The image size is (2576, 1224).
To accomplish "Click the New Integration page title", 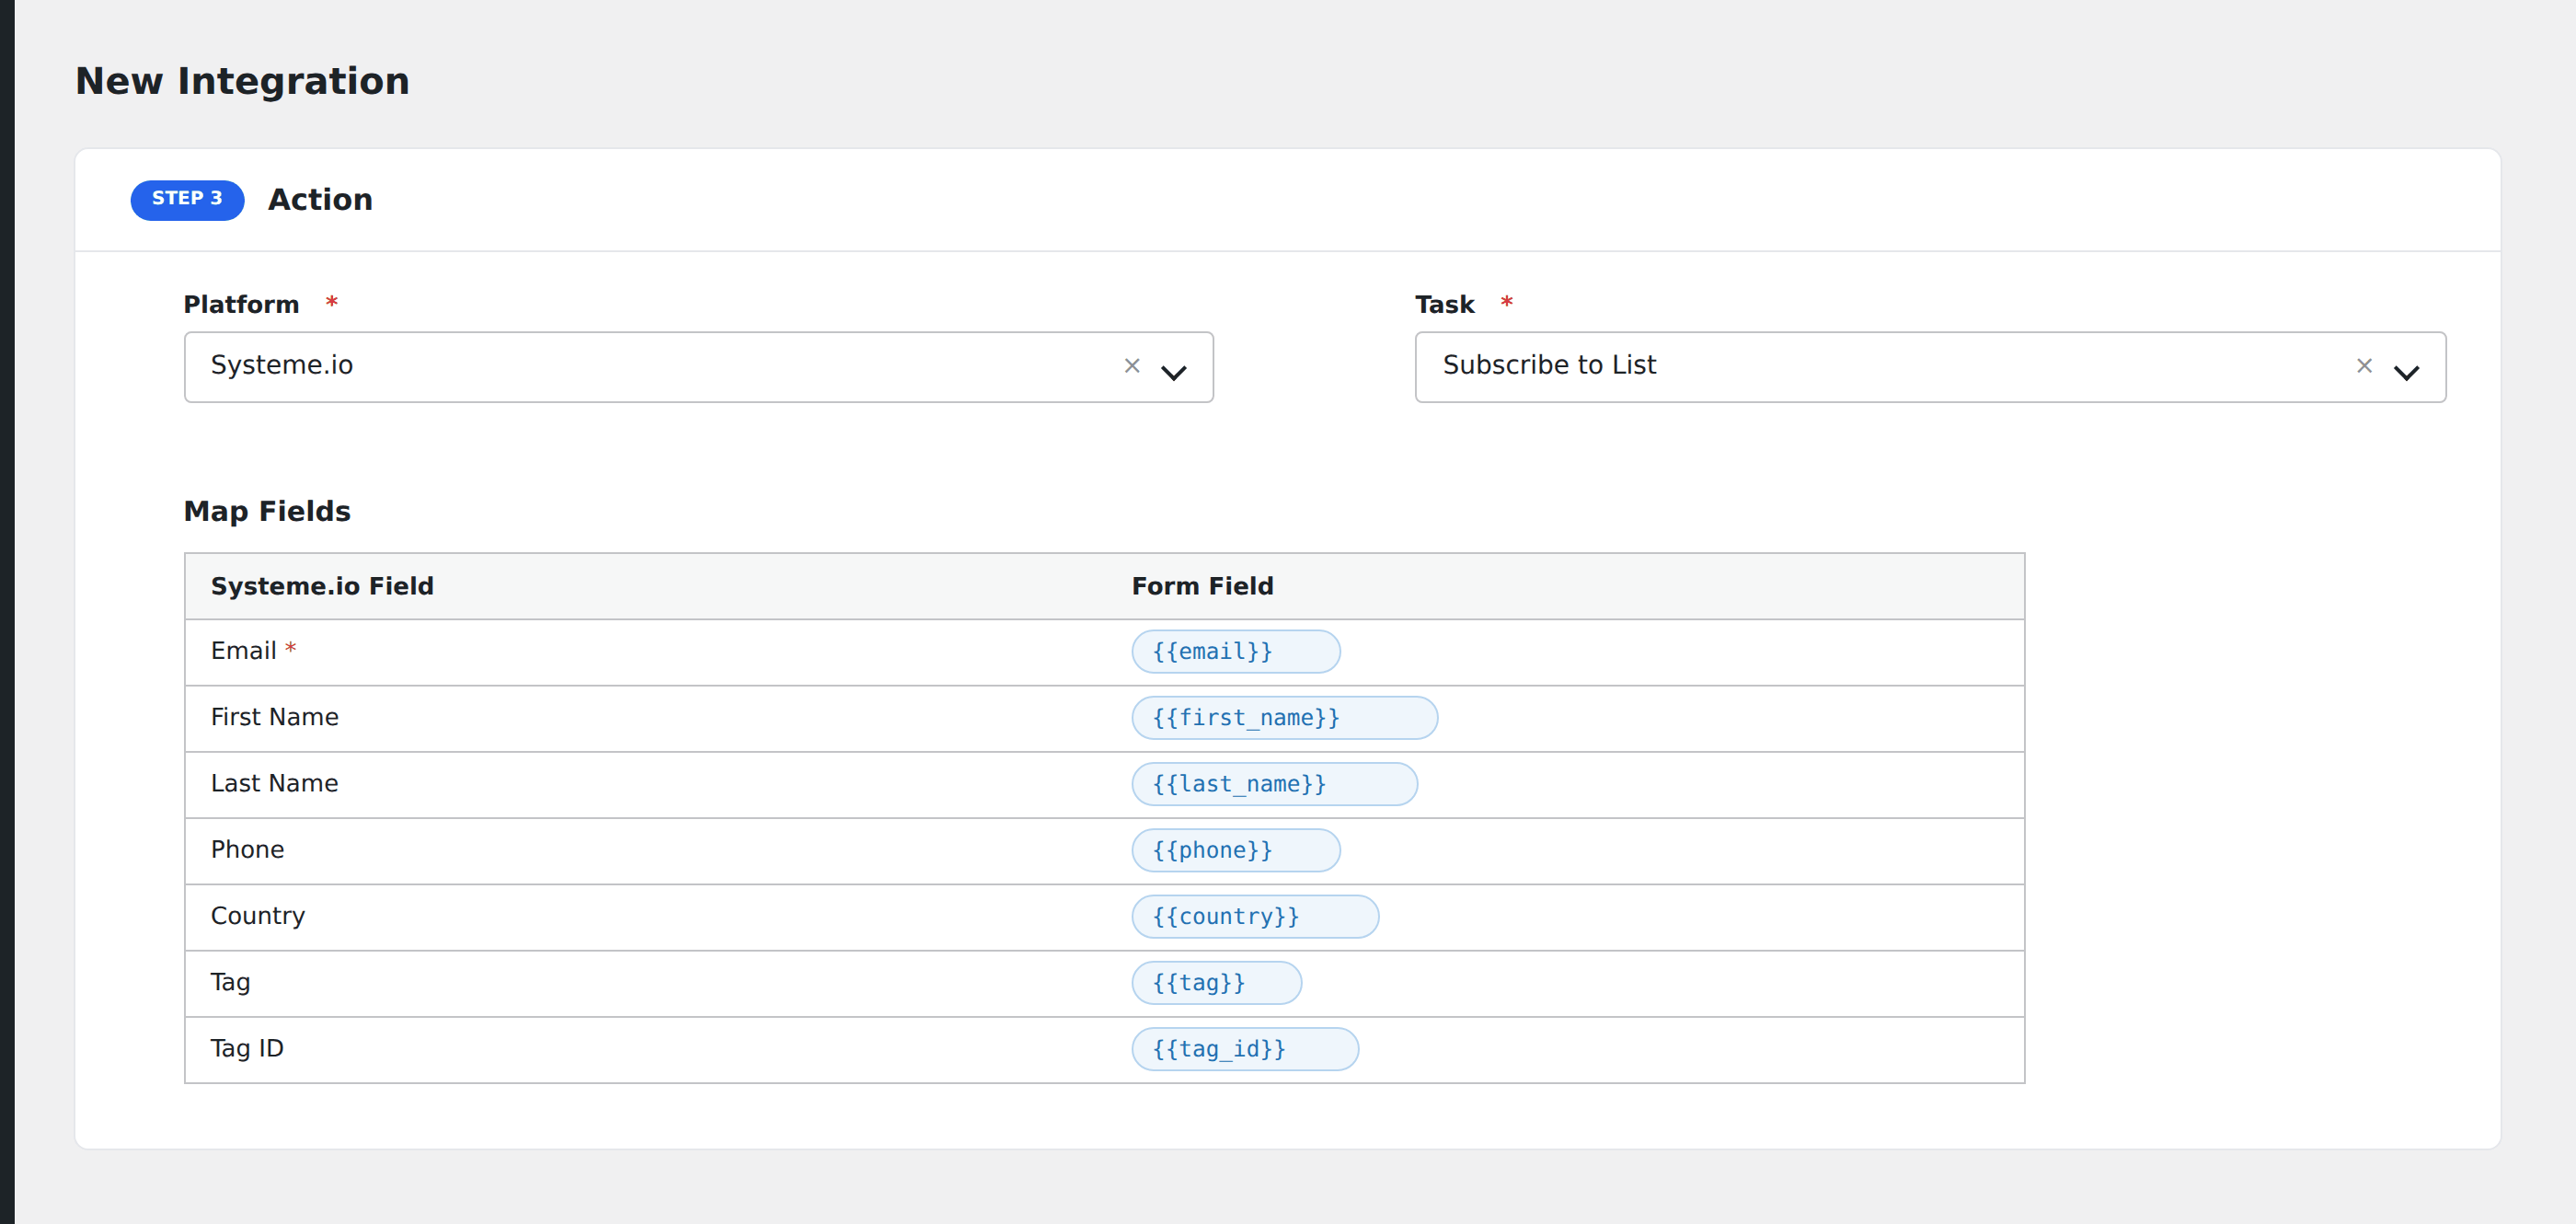I will (242, 81).
